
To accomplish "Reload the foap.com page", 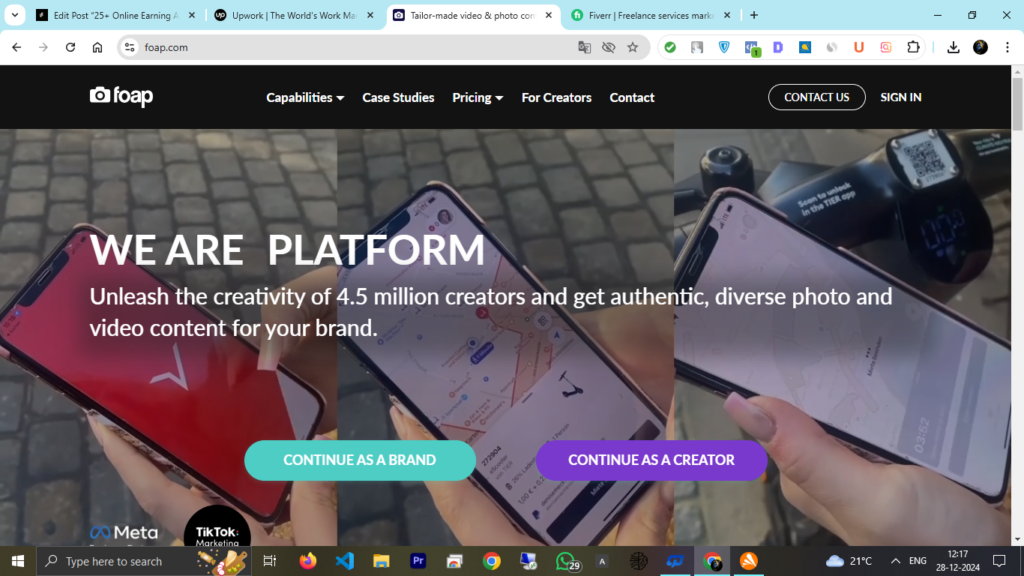I will (70, 47).
